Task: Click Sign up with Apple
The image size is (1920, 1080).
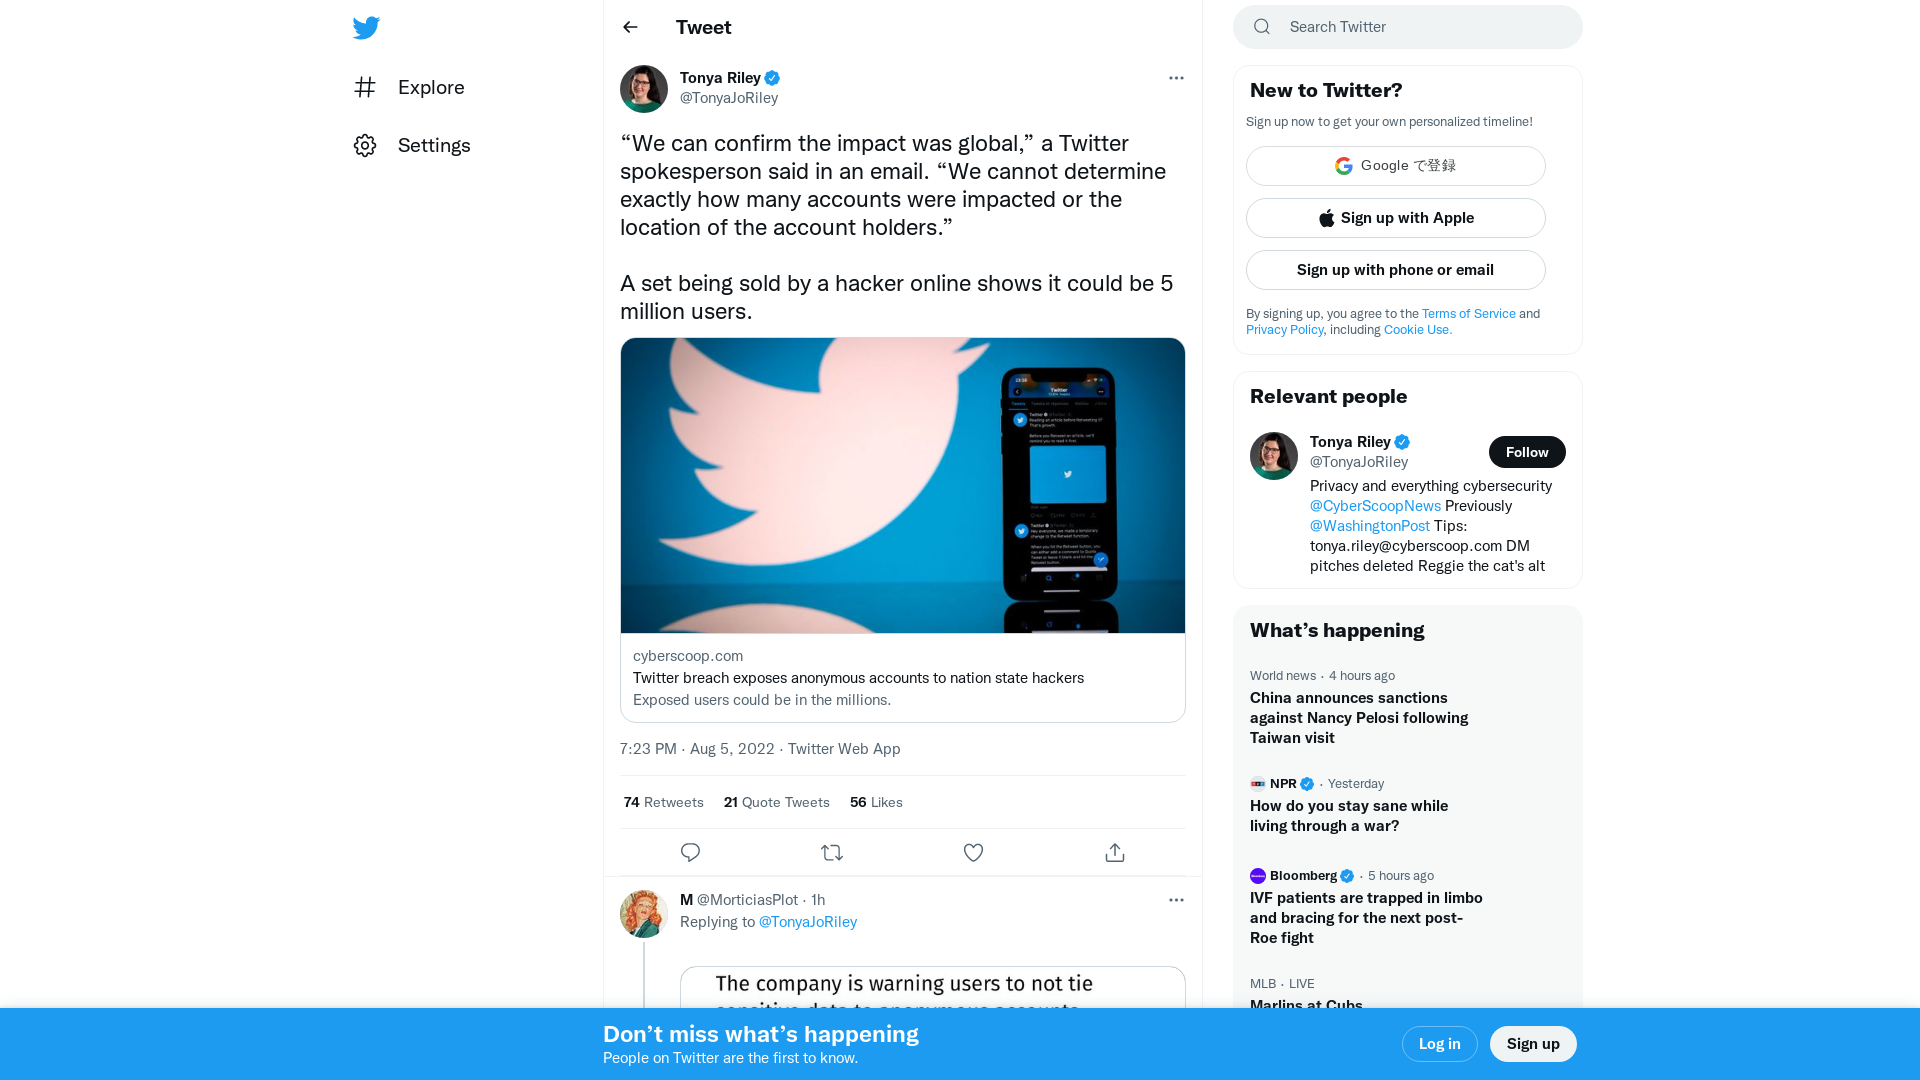Action: [x=1395, y=217]
